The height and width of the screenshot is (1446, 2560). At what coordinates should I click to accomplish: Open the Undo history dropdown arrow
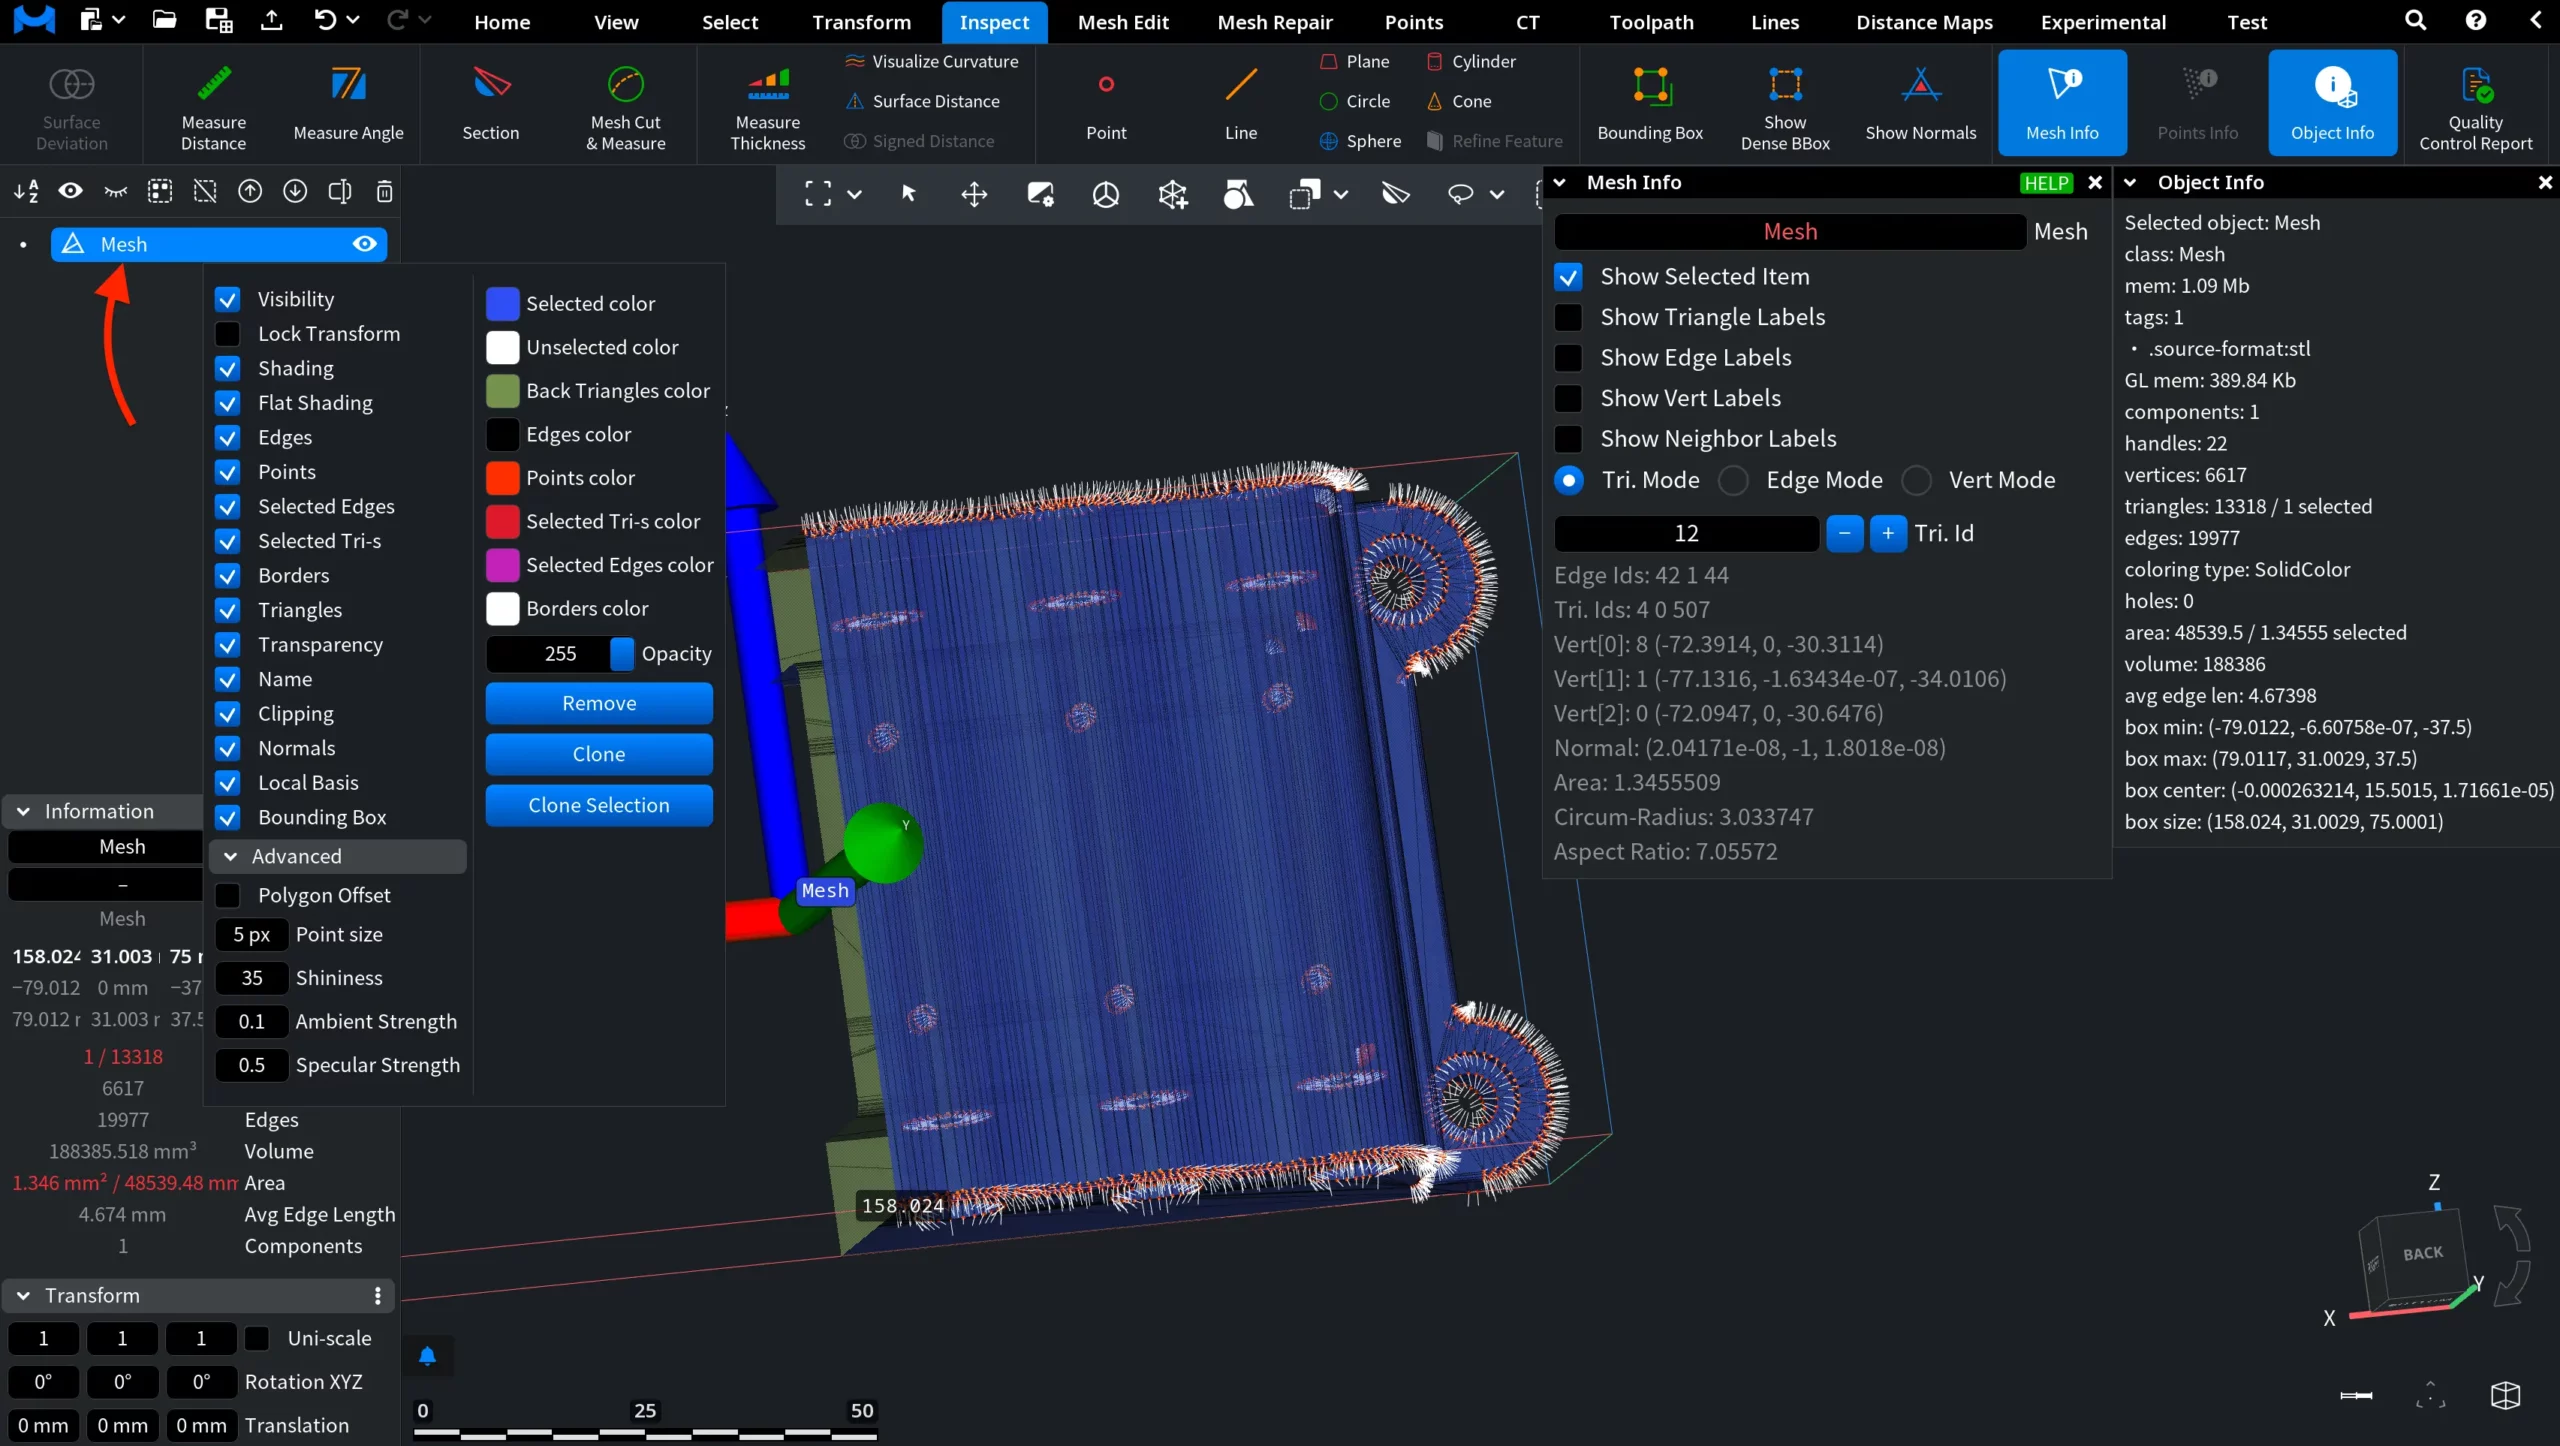[x=353, y=20]
